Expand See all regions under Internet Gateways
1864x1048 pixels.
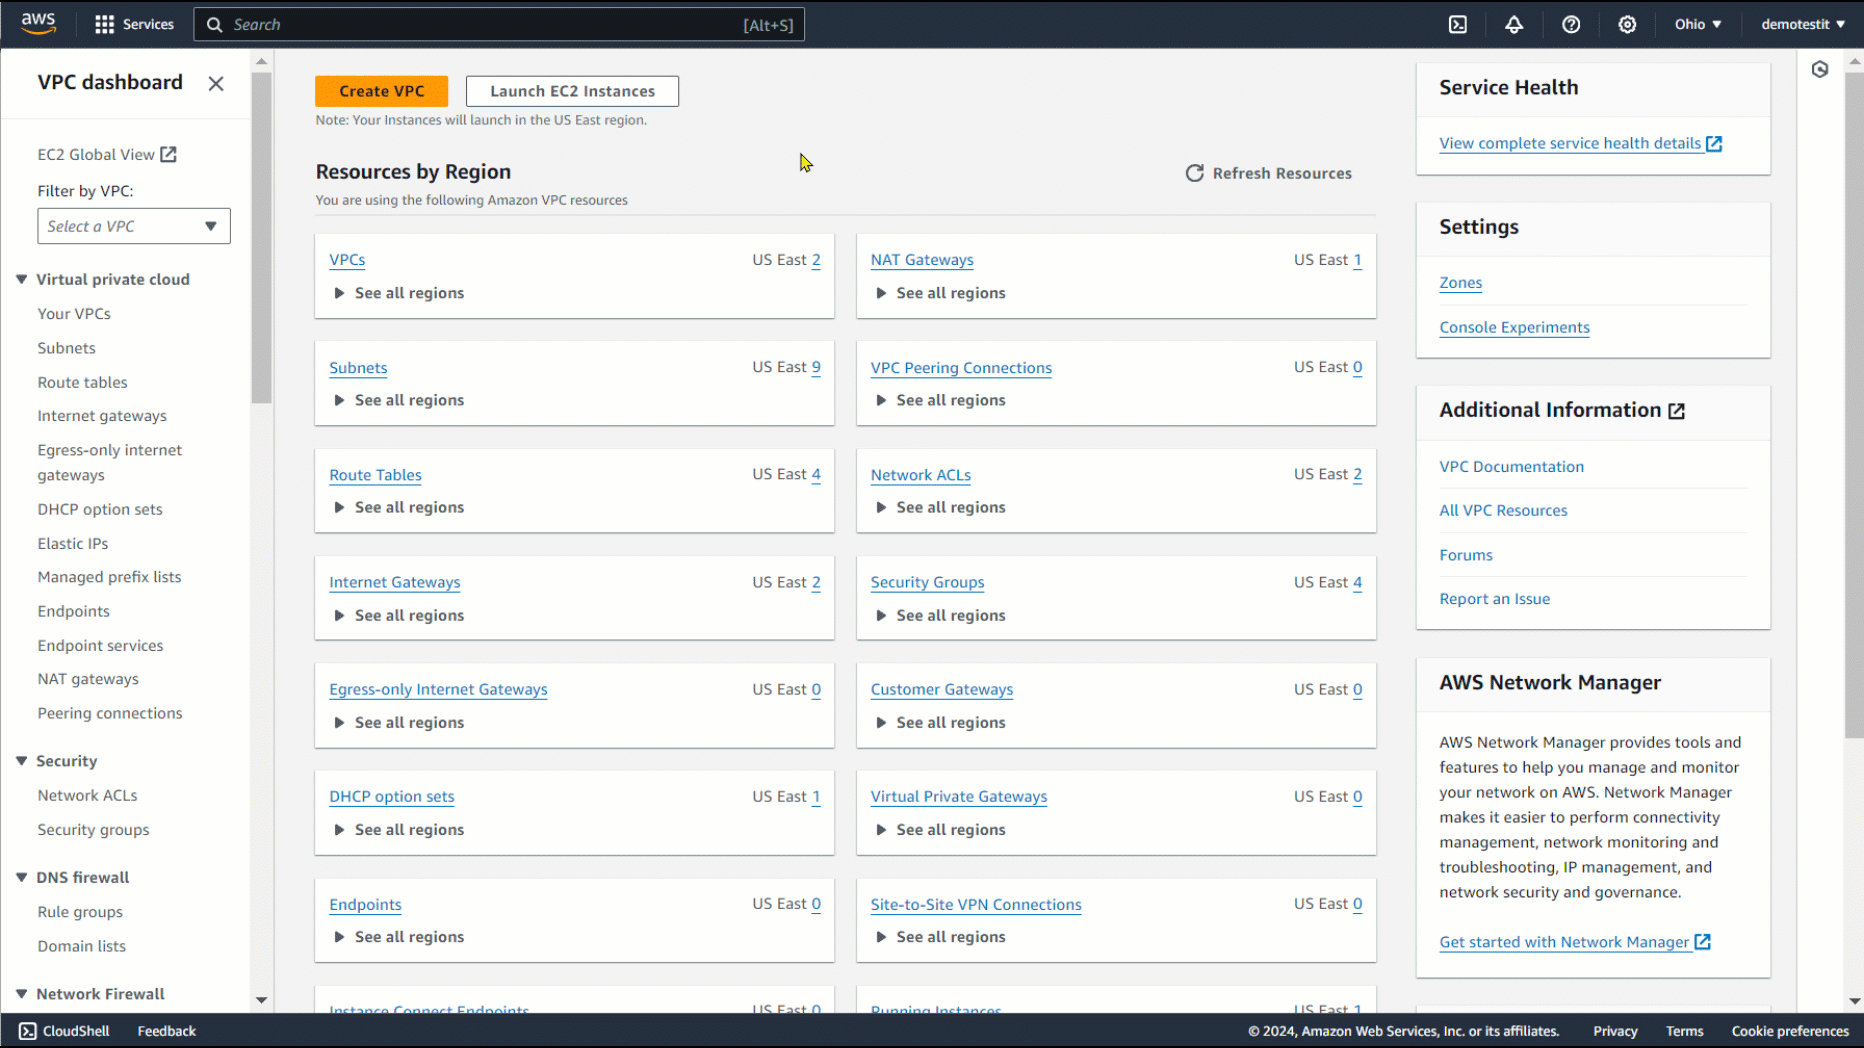pos(399,615)
